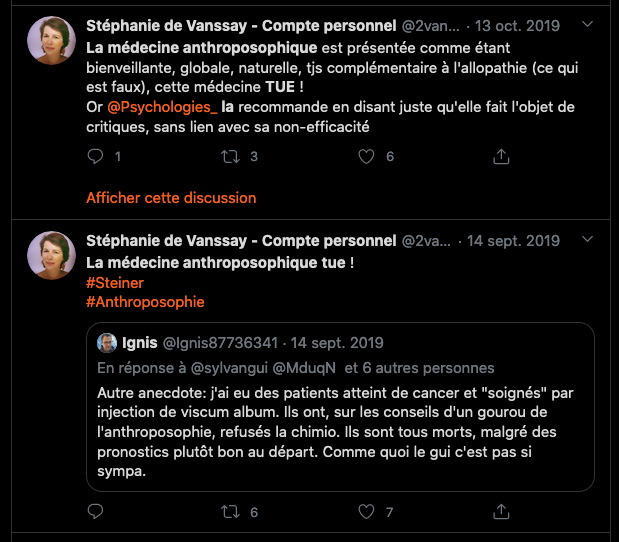Like the 14 sept. 2019 tweet

coord(366,512)
